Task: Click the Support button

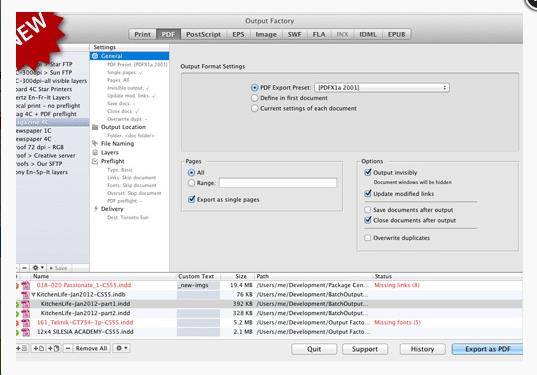Action: pyautogui.click(x=365, y=349)
